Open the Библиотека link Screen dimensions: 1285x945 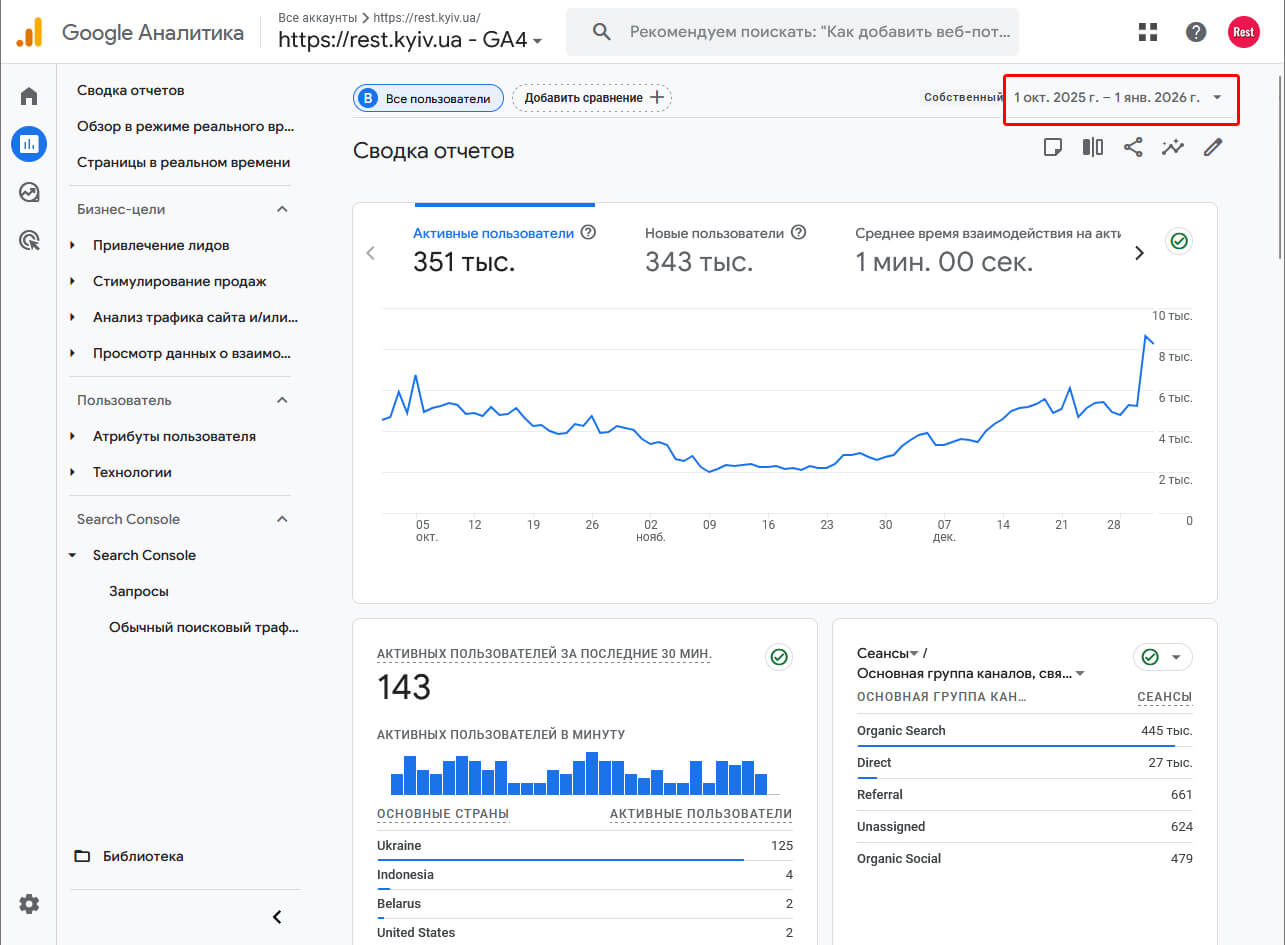pos(142,856)
